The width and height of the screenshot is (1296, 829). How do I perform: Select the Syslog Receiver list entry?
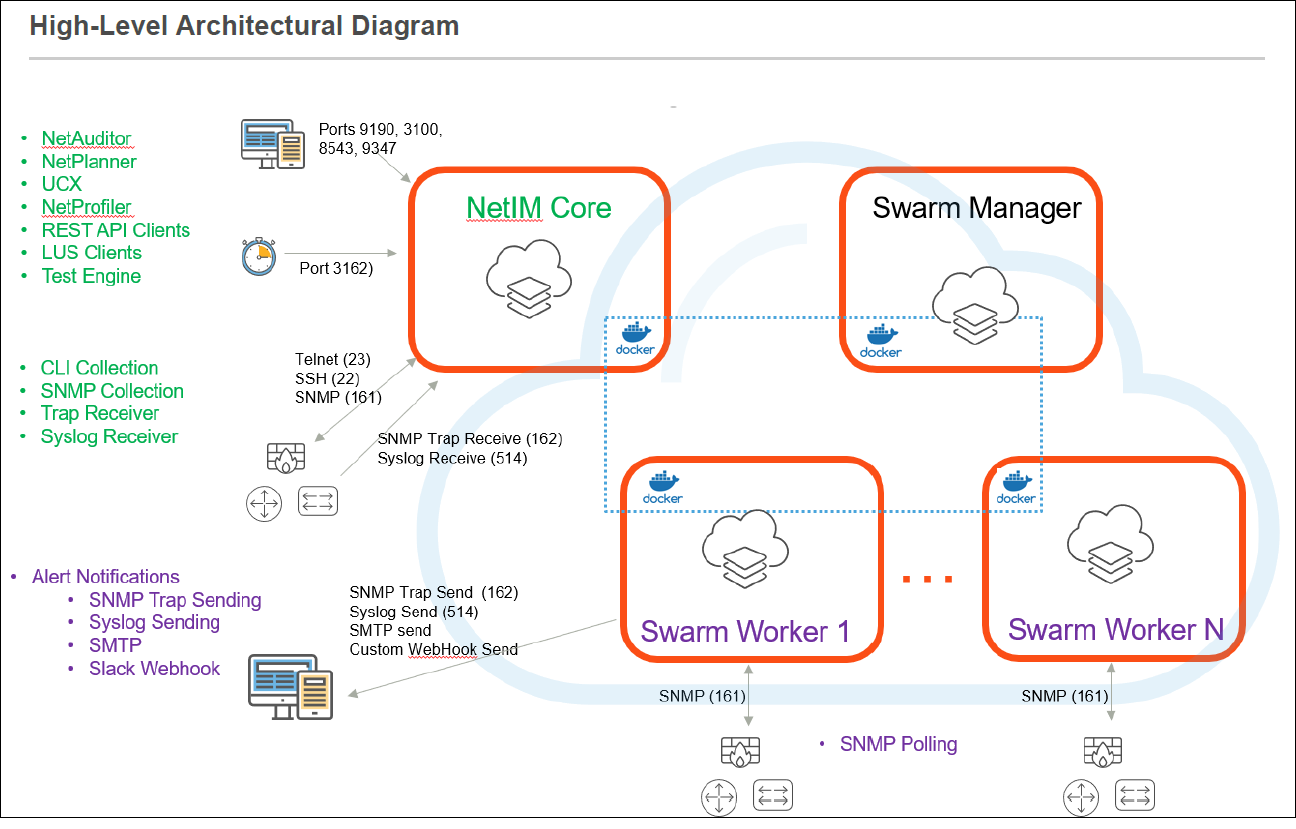tap(109, 436)
